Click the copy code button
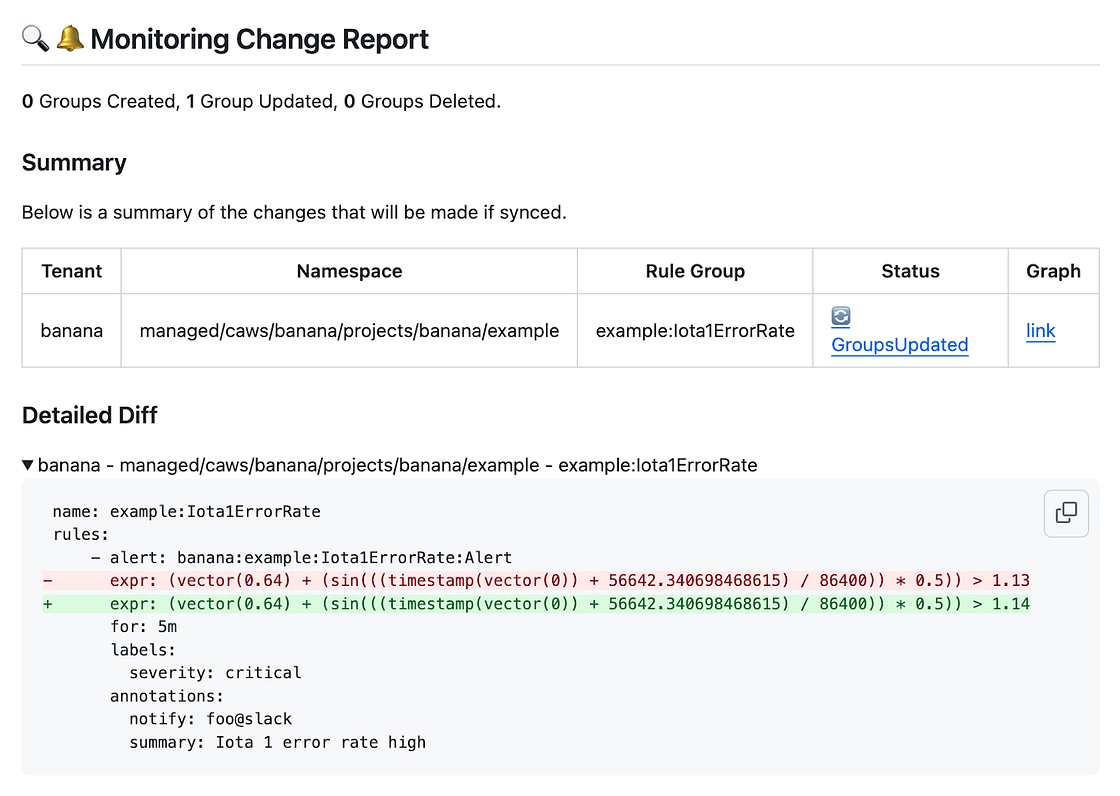This screenshot has height=796, width=1120. 1066,513
